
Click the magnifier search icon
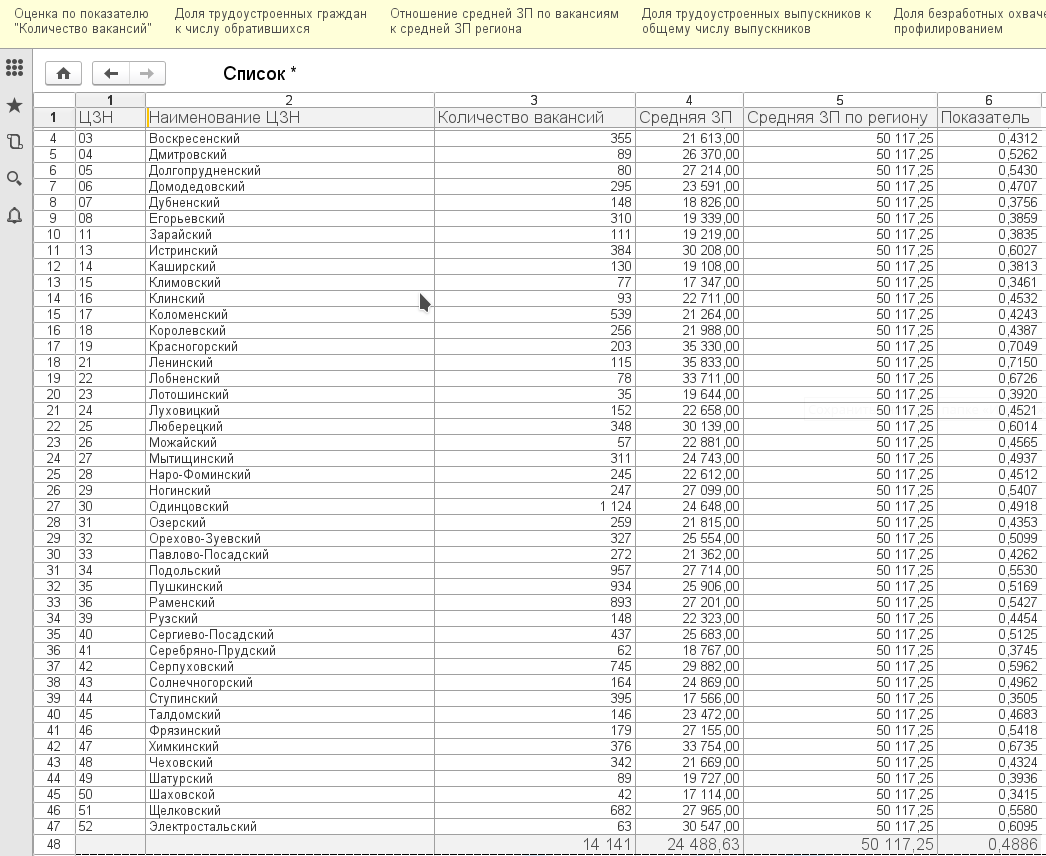tap(14, 179)
